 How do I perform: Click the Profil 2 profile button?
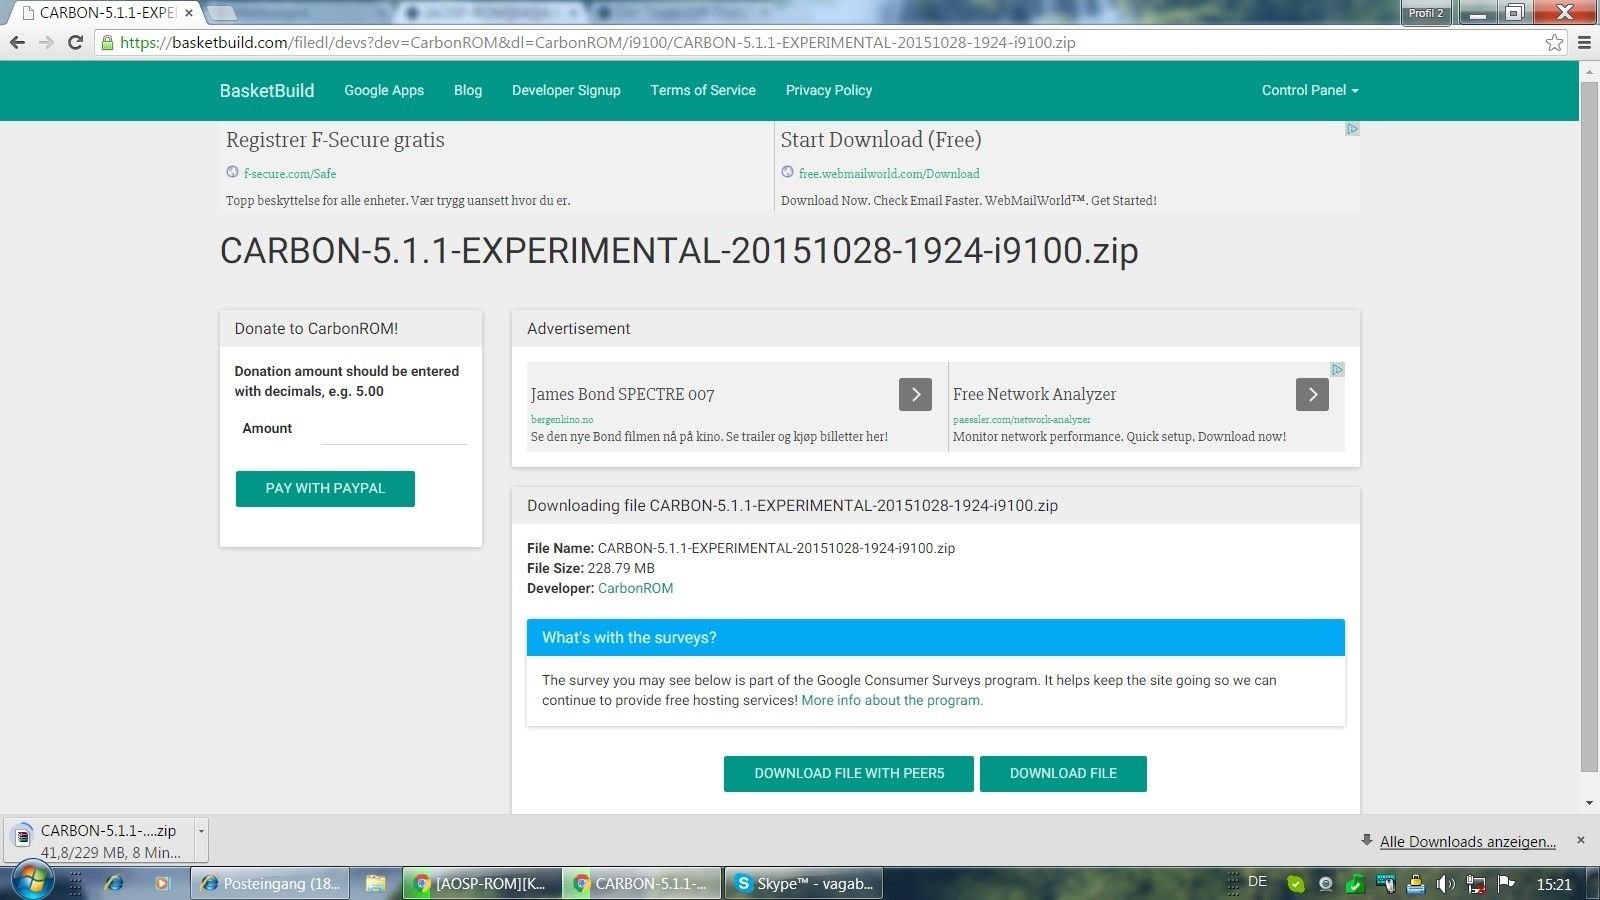(x=1426, y=13)
